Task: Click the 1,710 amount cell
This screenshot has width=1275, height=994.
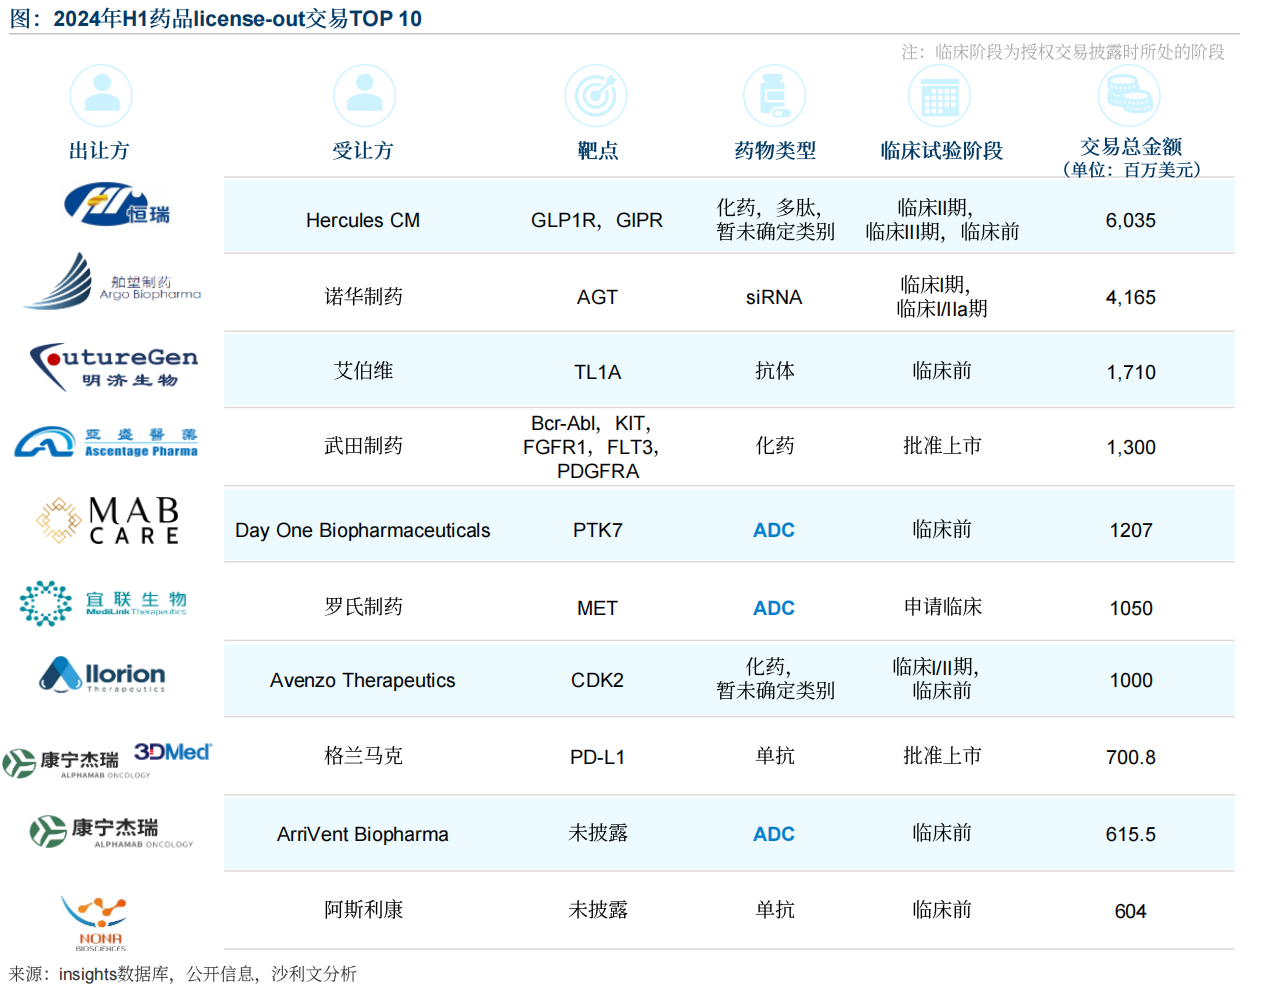Action: 1131,372
